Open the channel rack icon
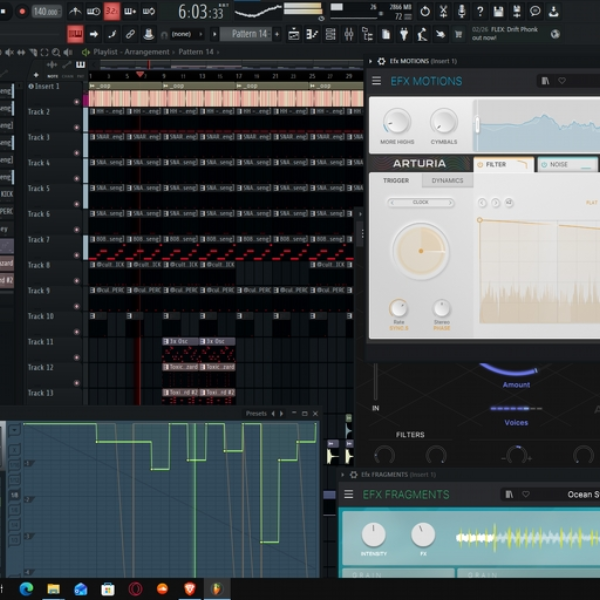Image resolution: width=600 pixels, height=600 pixels. [x=330, y=34]
